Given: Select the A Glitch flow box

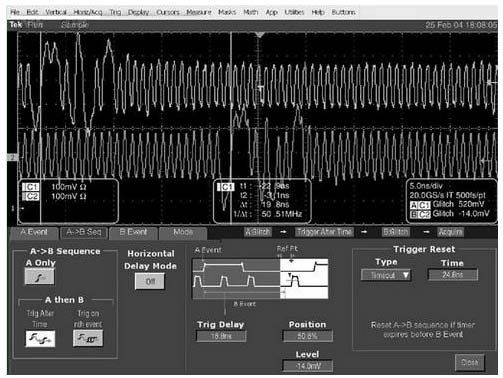Looking at the screenshot, I should [x=258, y=232].
